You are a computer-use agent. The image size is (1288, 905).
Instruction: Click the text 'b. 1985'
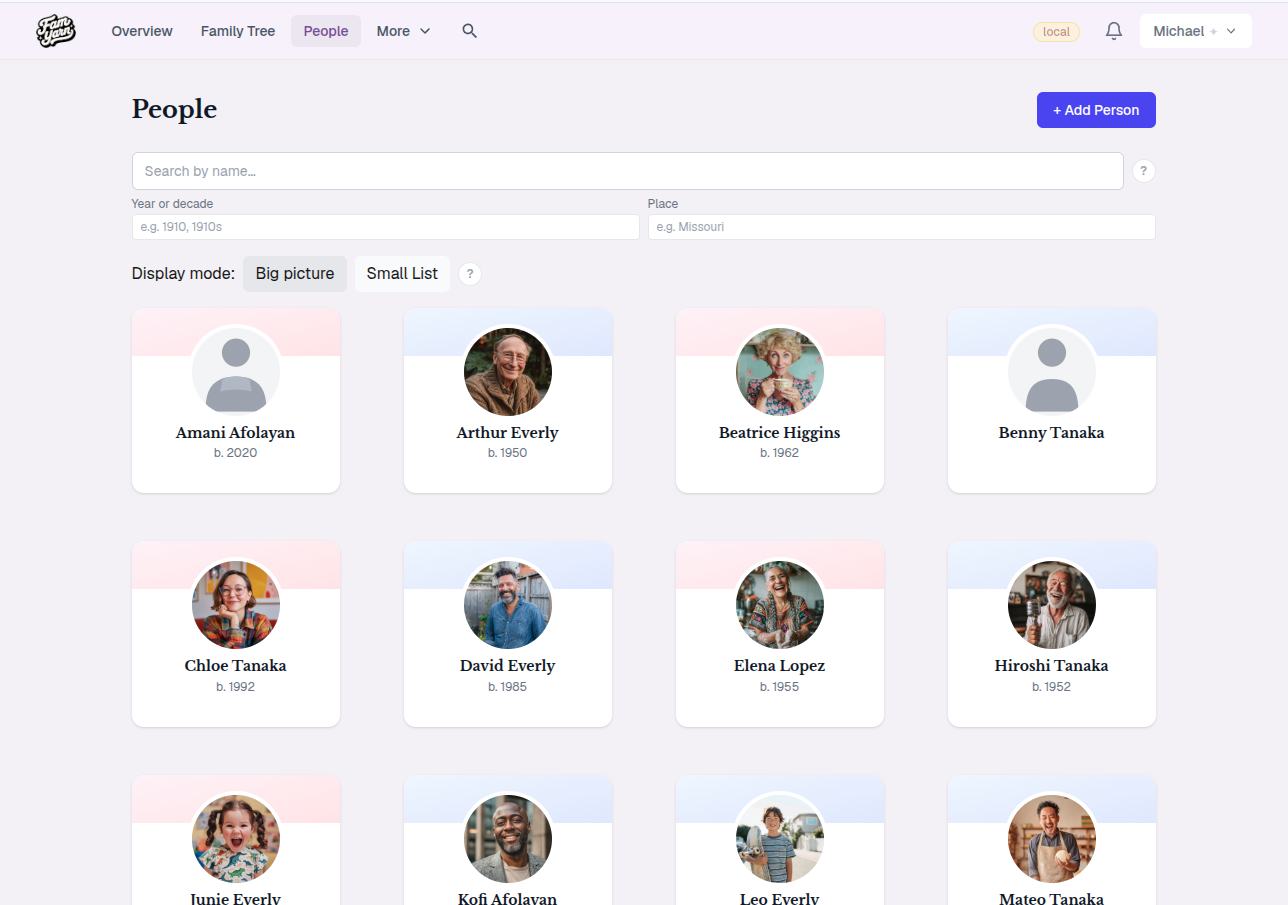pos(508,687)
